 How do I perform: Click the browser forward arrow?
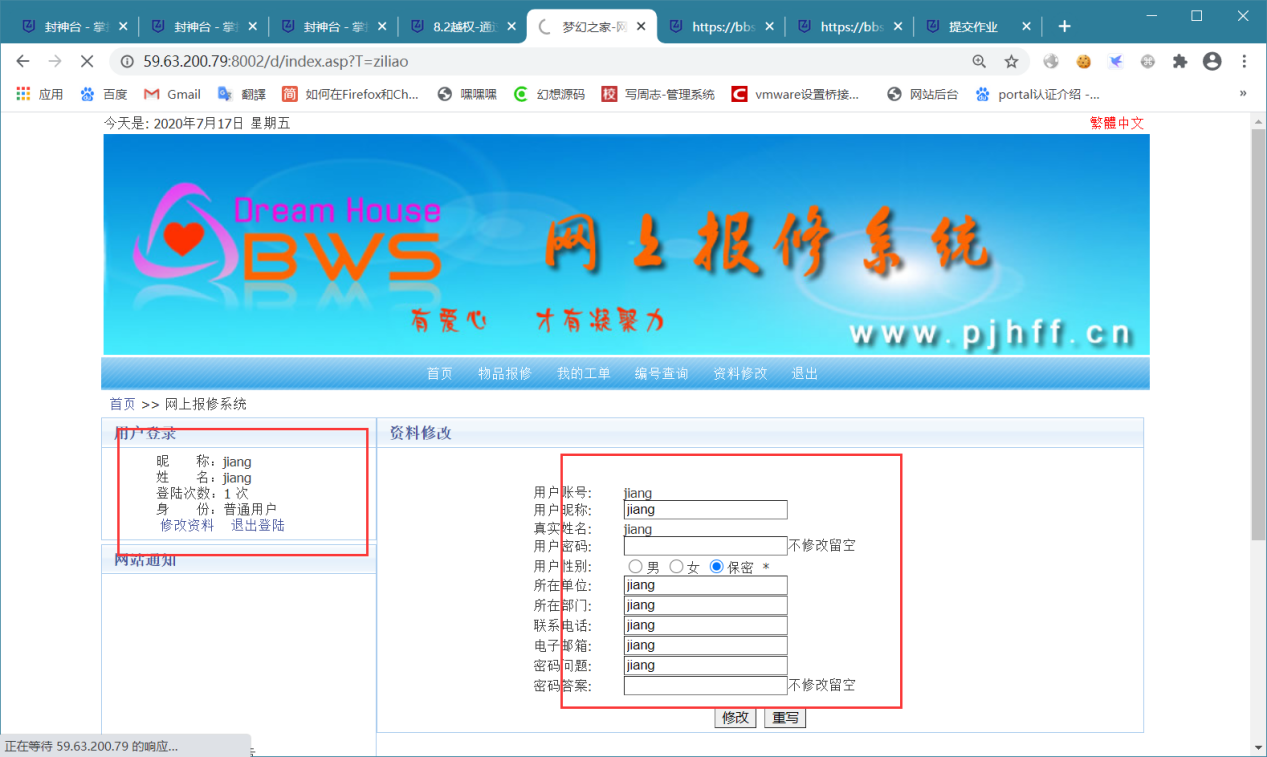coord(55,61)
